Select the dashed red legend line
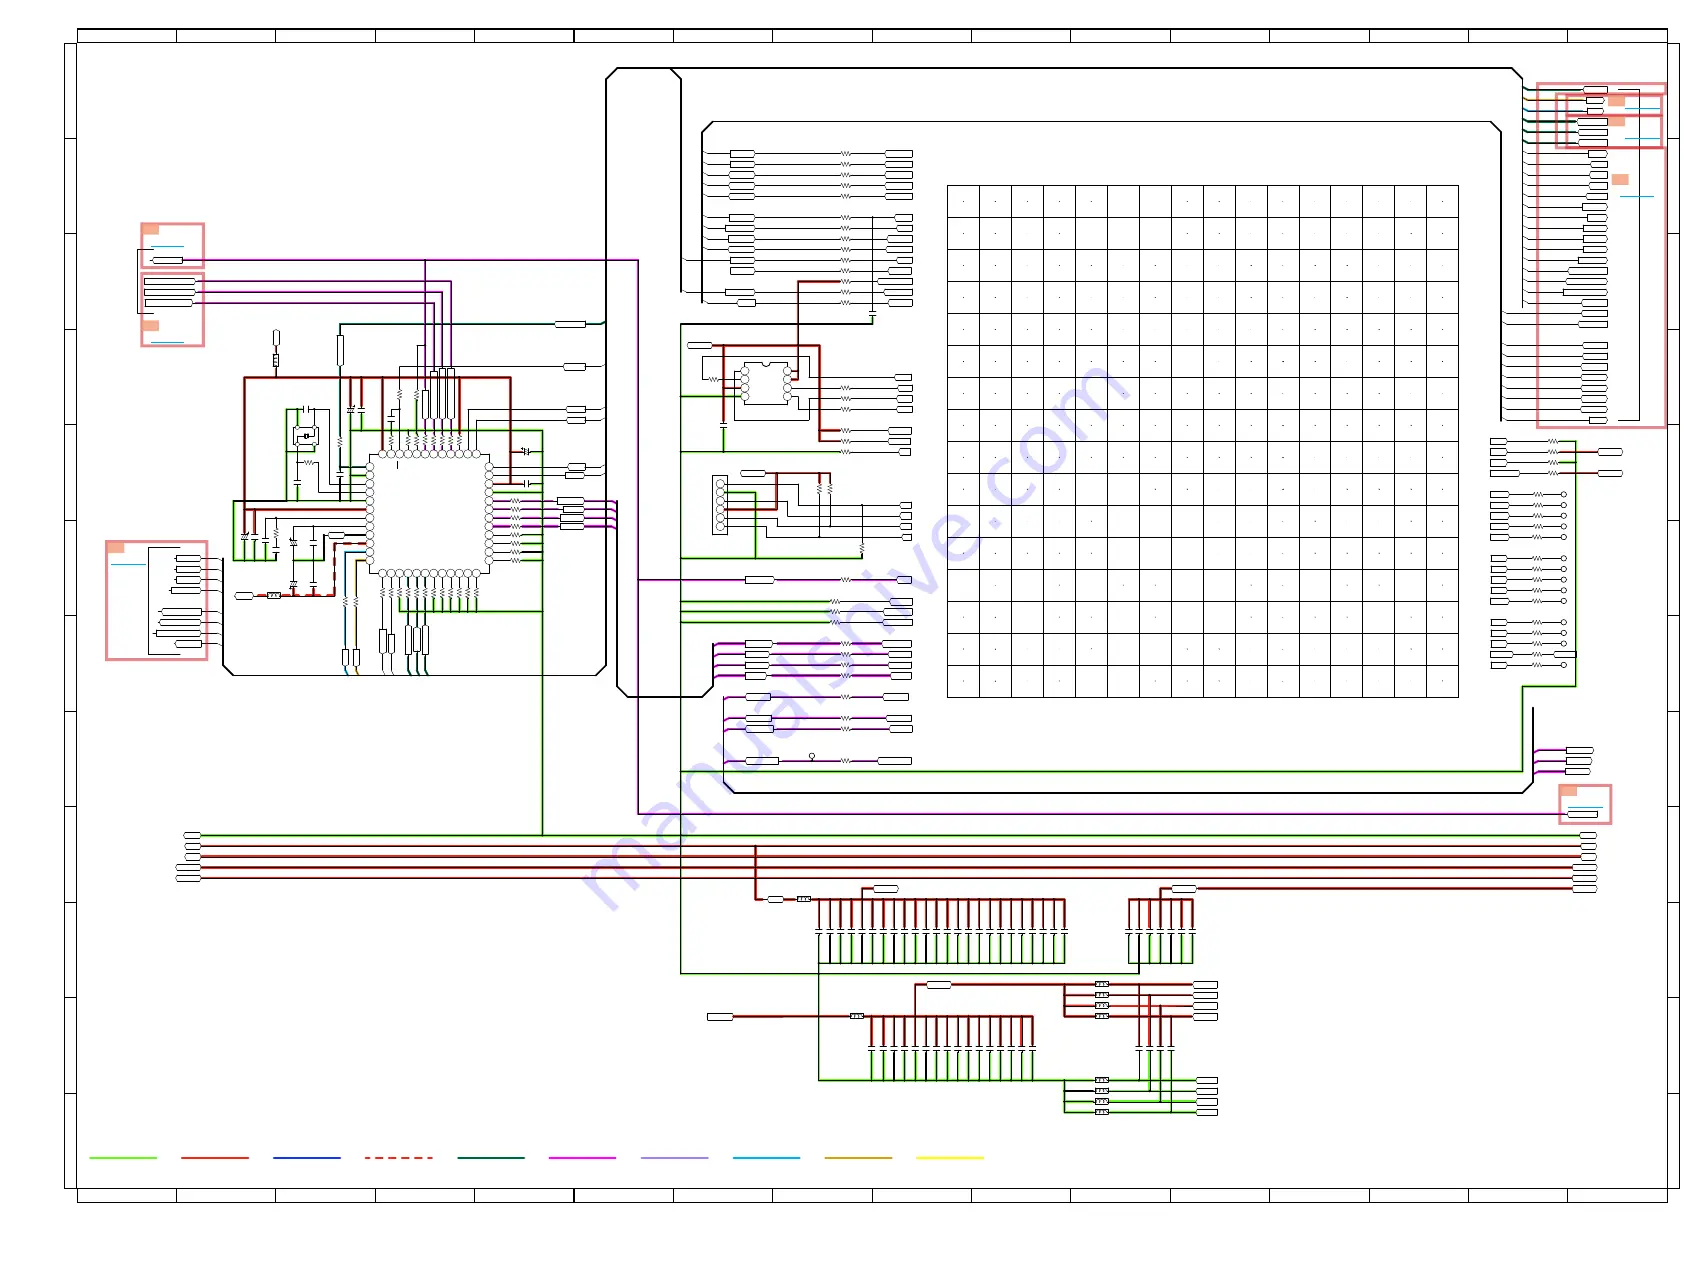The width and height of the screenshot is (1701, 1263). [399, 1157]
